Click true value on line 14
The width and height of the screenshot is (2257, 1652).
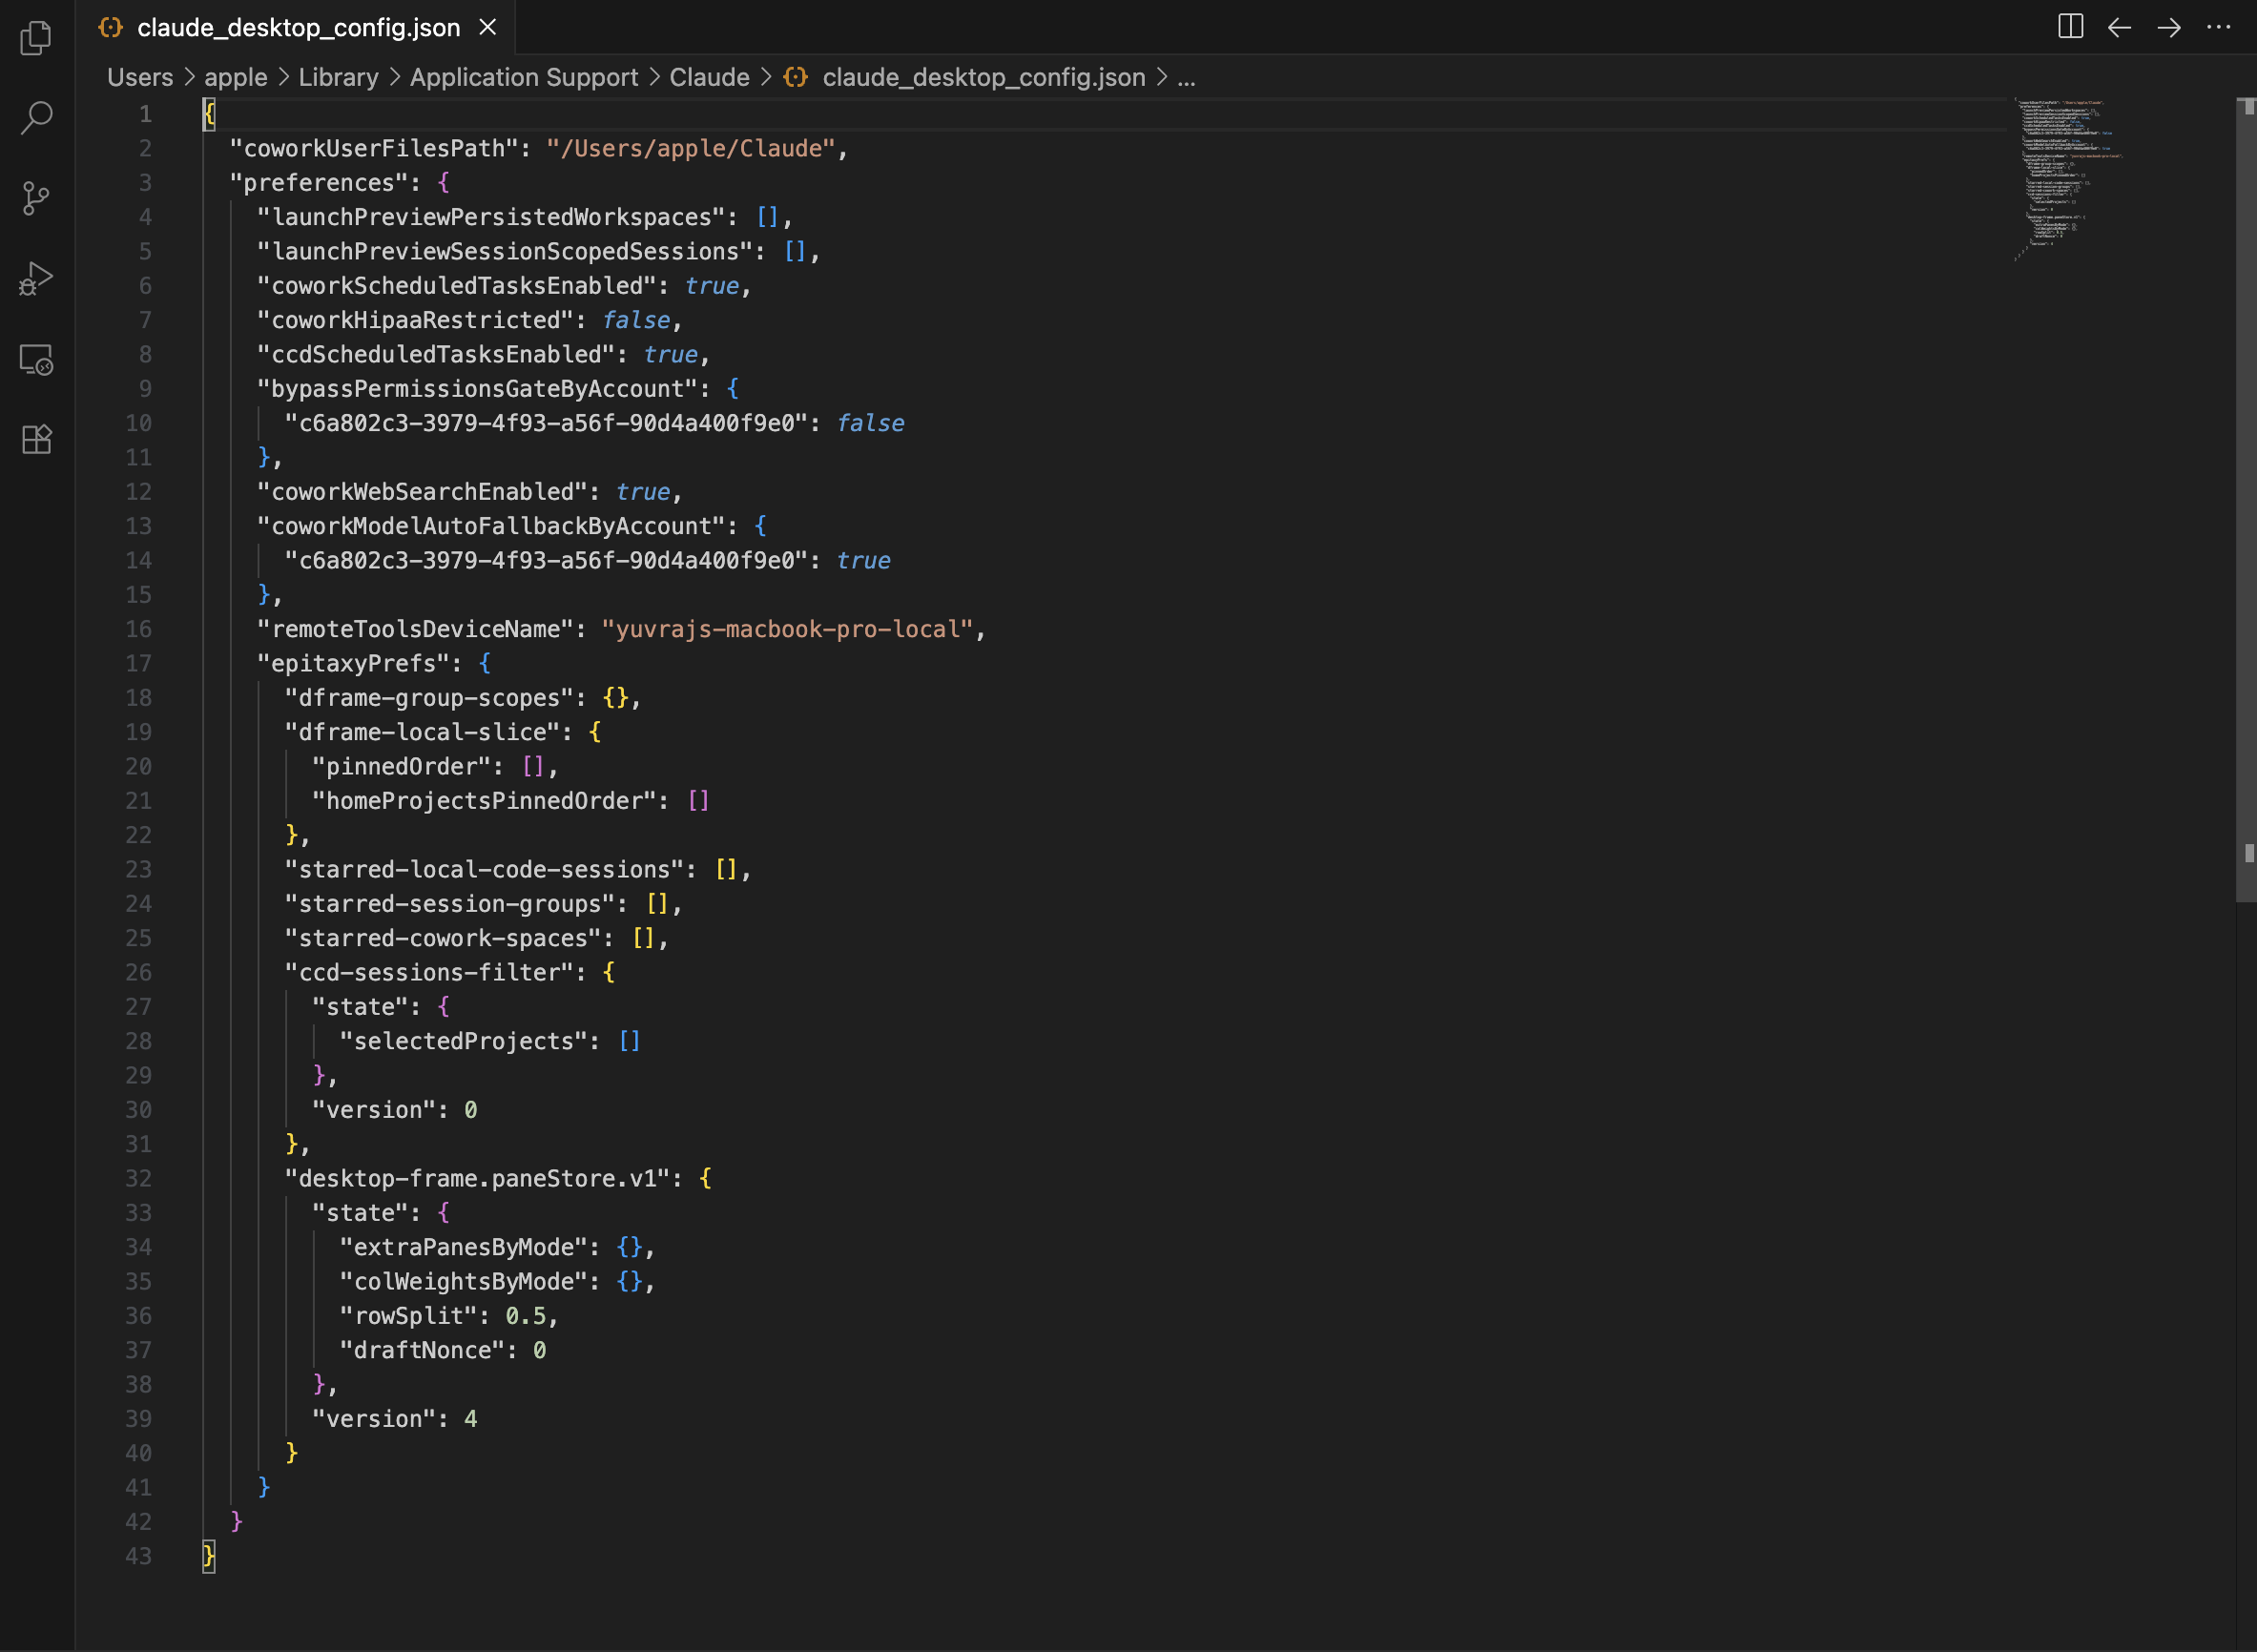click(863, 560)
